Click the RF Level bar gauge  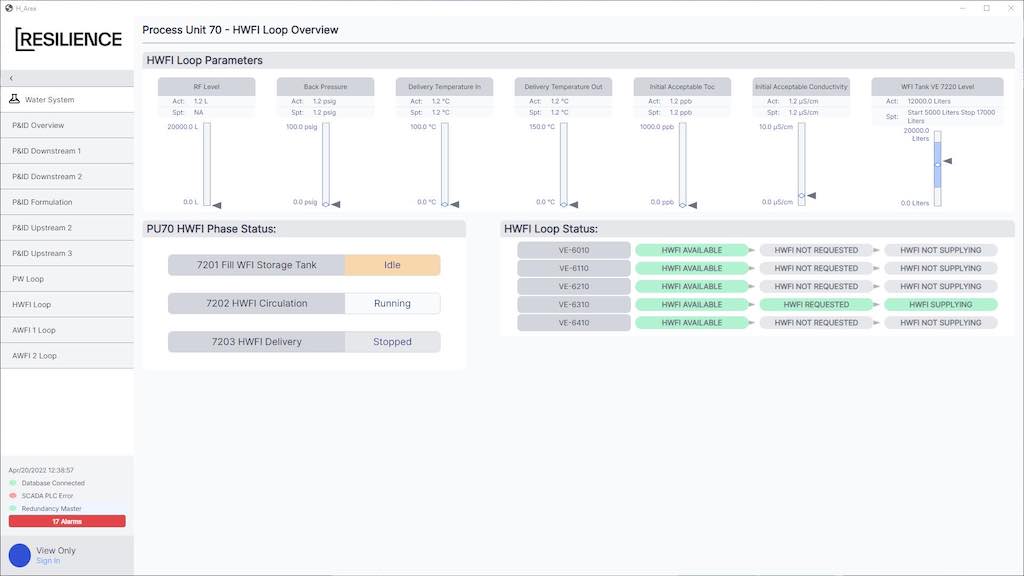coord(207,164)
